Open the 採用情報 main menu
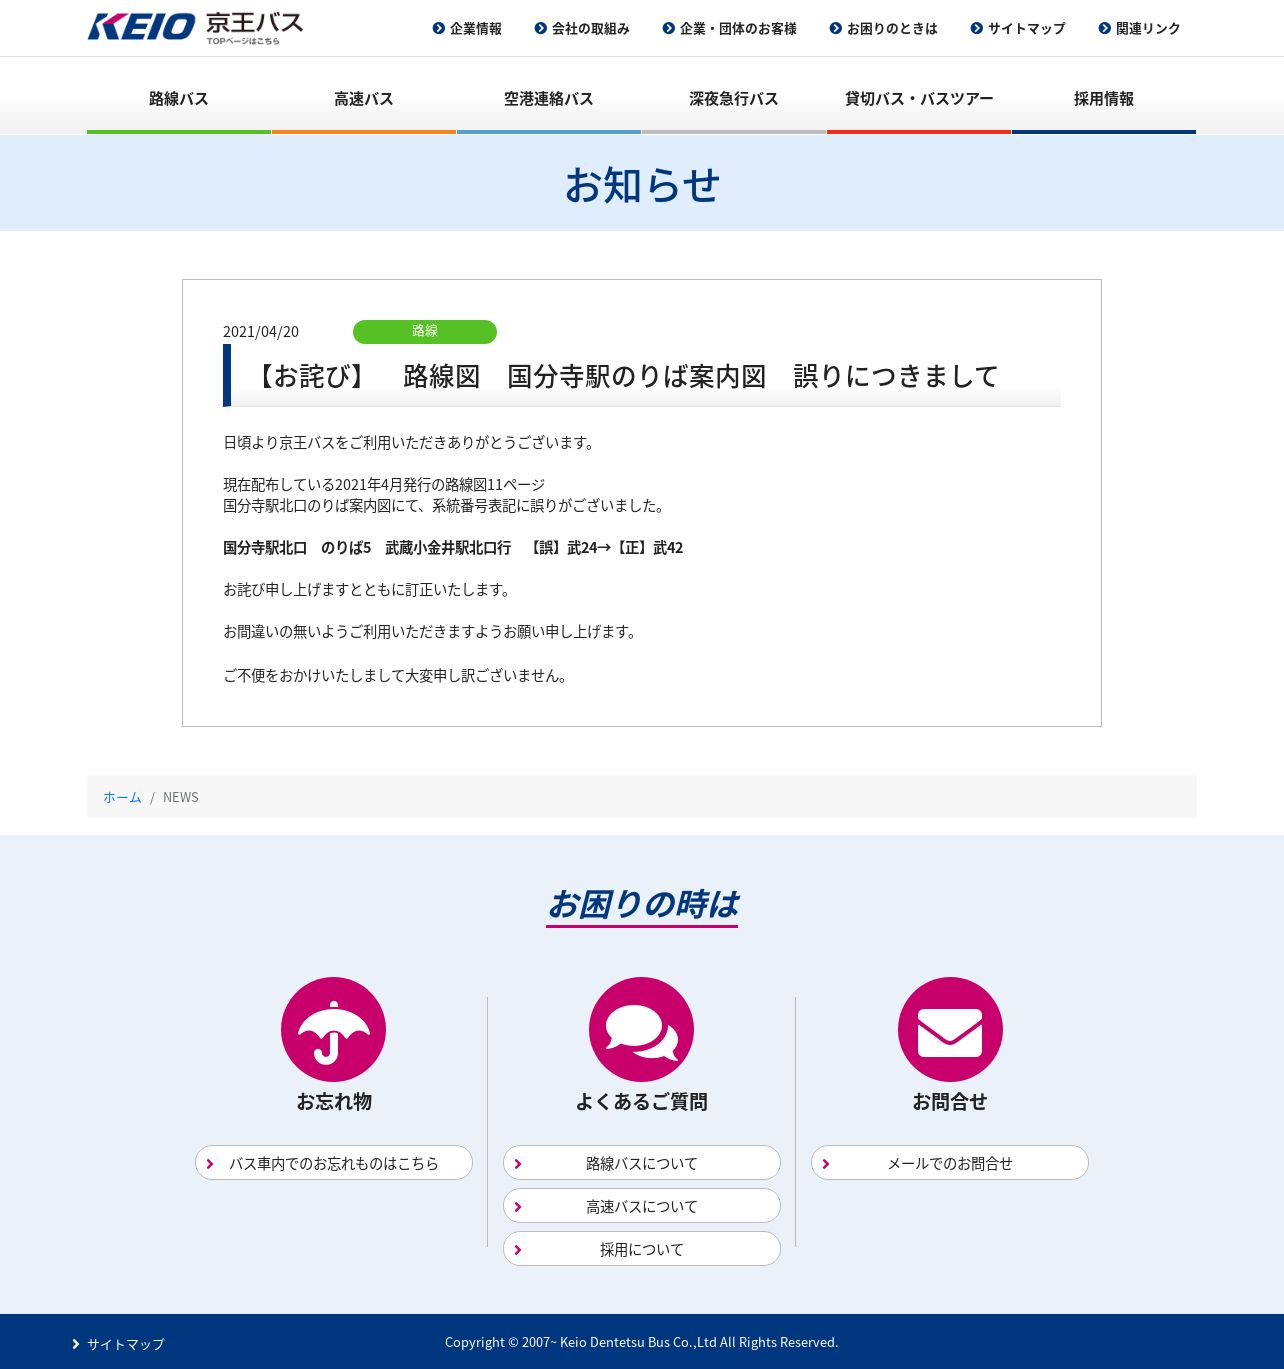 click(1104, 98)
